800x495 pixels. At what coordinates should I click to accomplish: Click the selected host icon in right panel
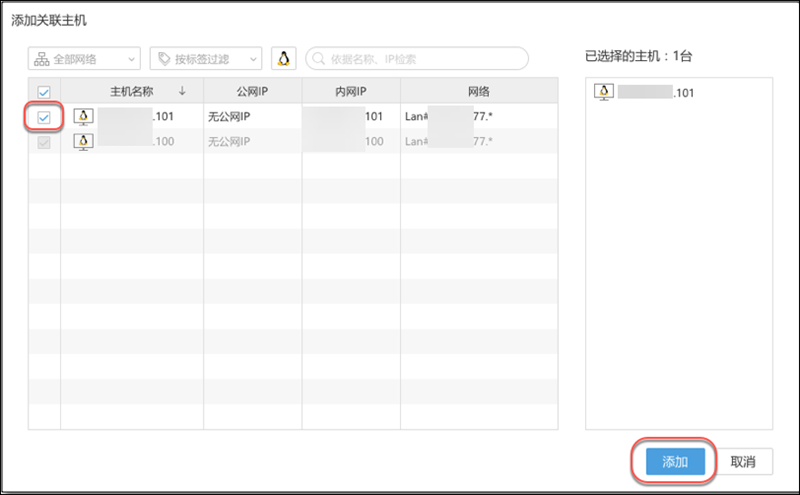pyautogui.click(x=604, y=92)
